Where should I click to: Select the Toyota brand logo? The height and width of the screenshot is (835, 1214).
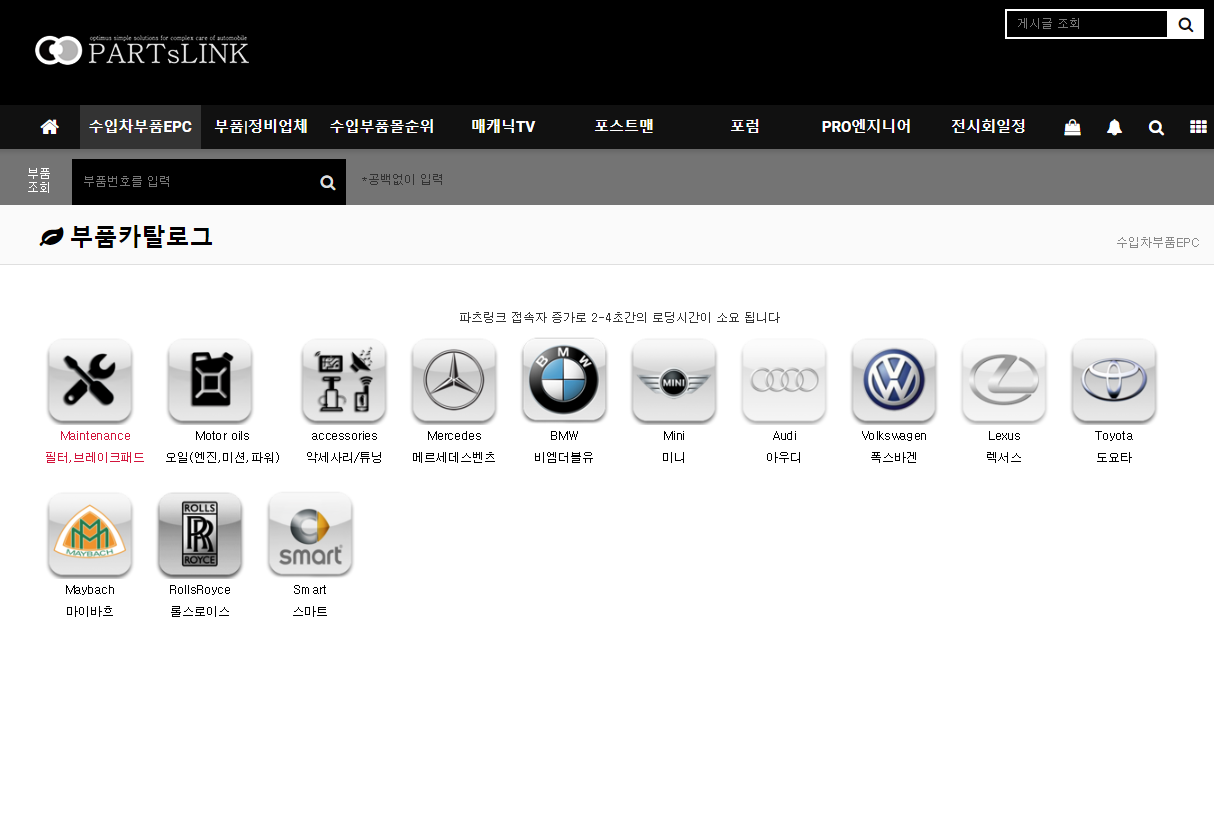tap(1114, 381)
